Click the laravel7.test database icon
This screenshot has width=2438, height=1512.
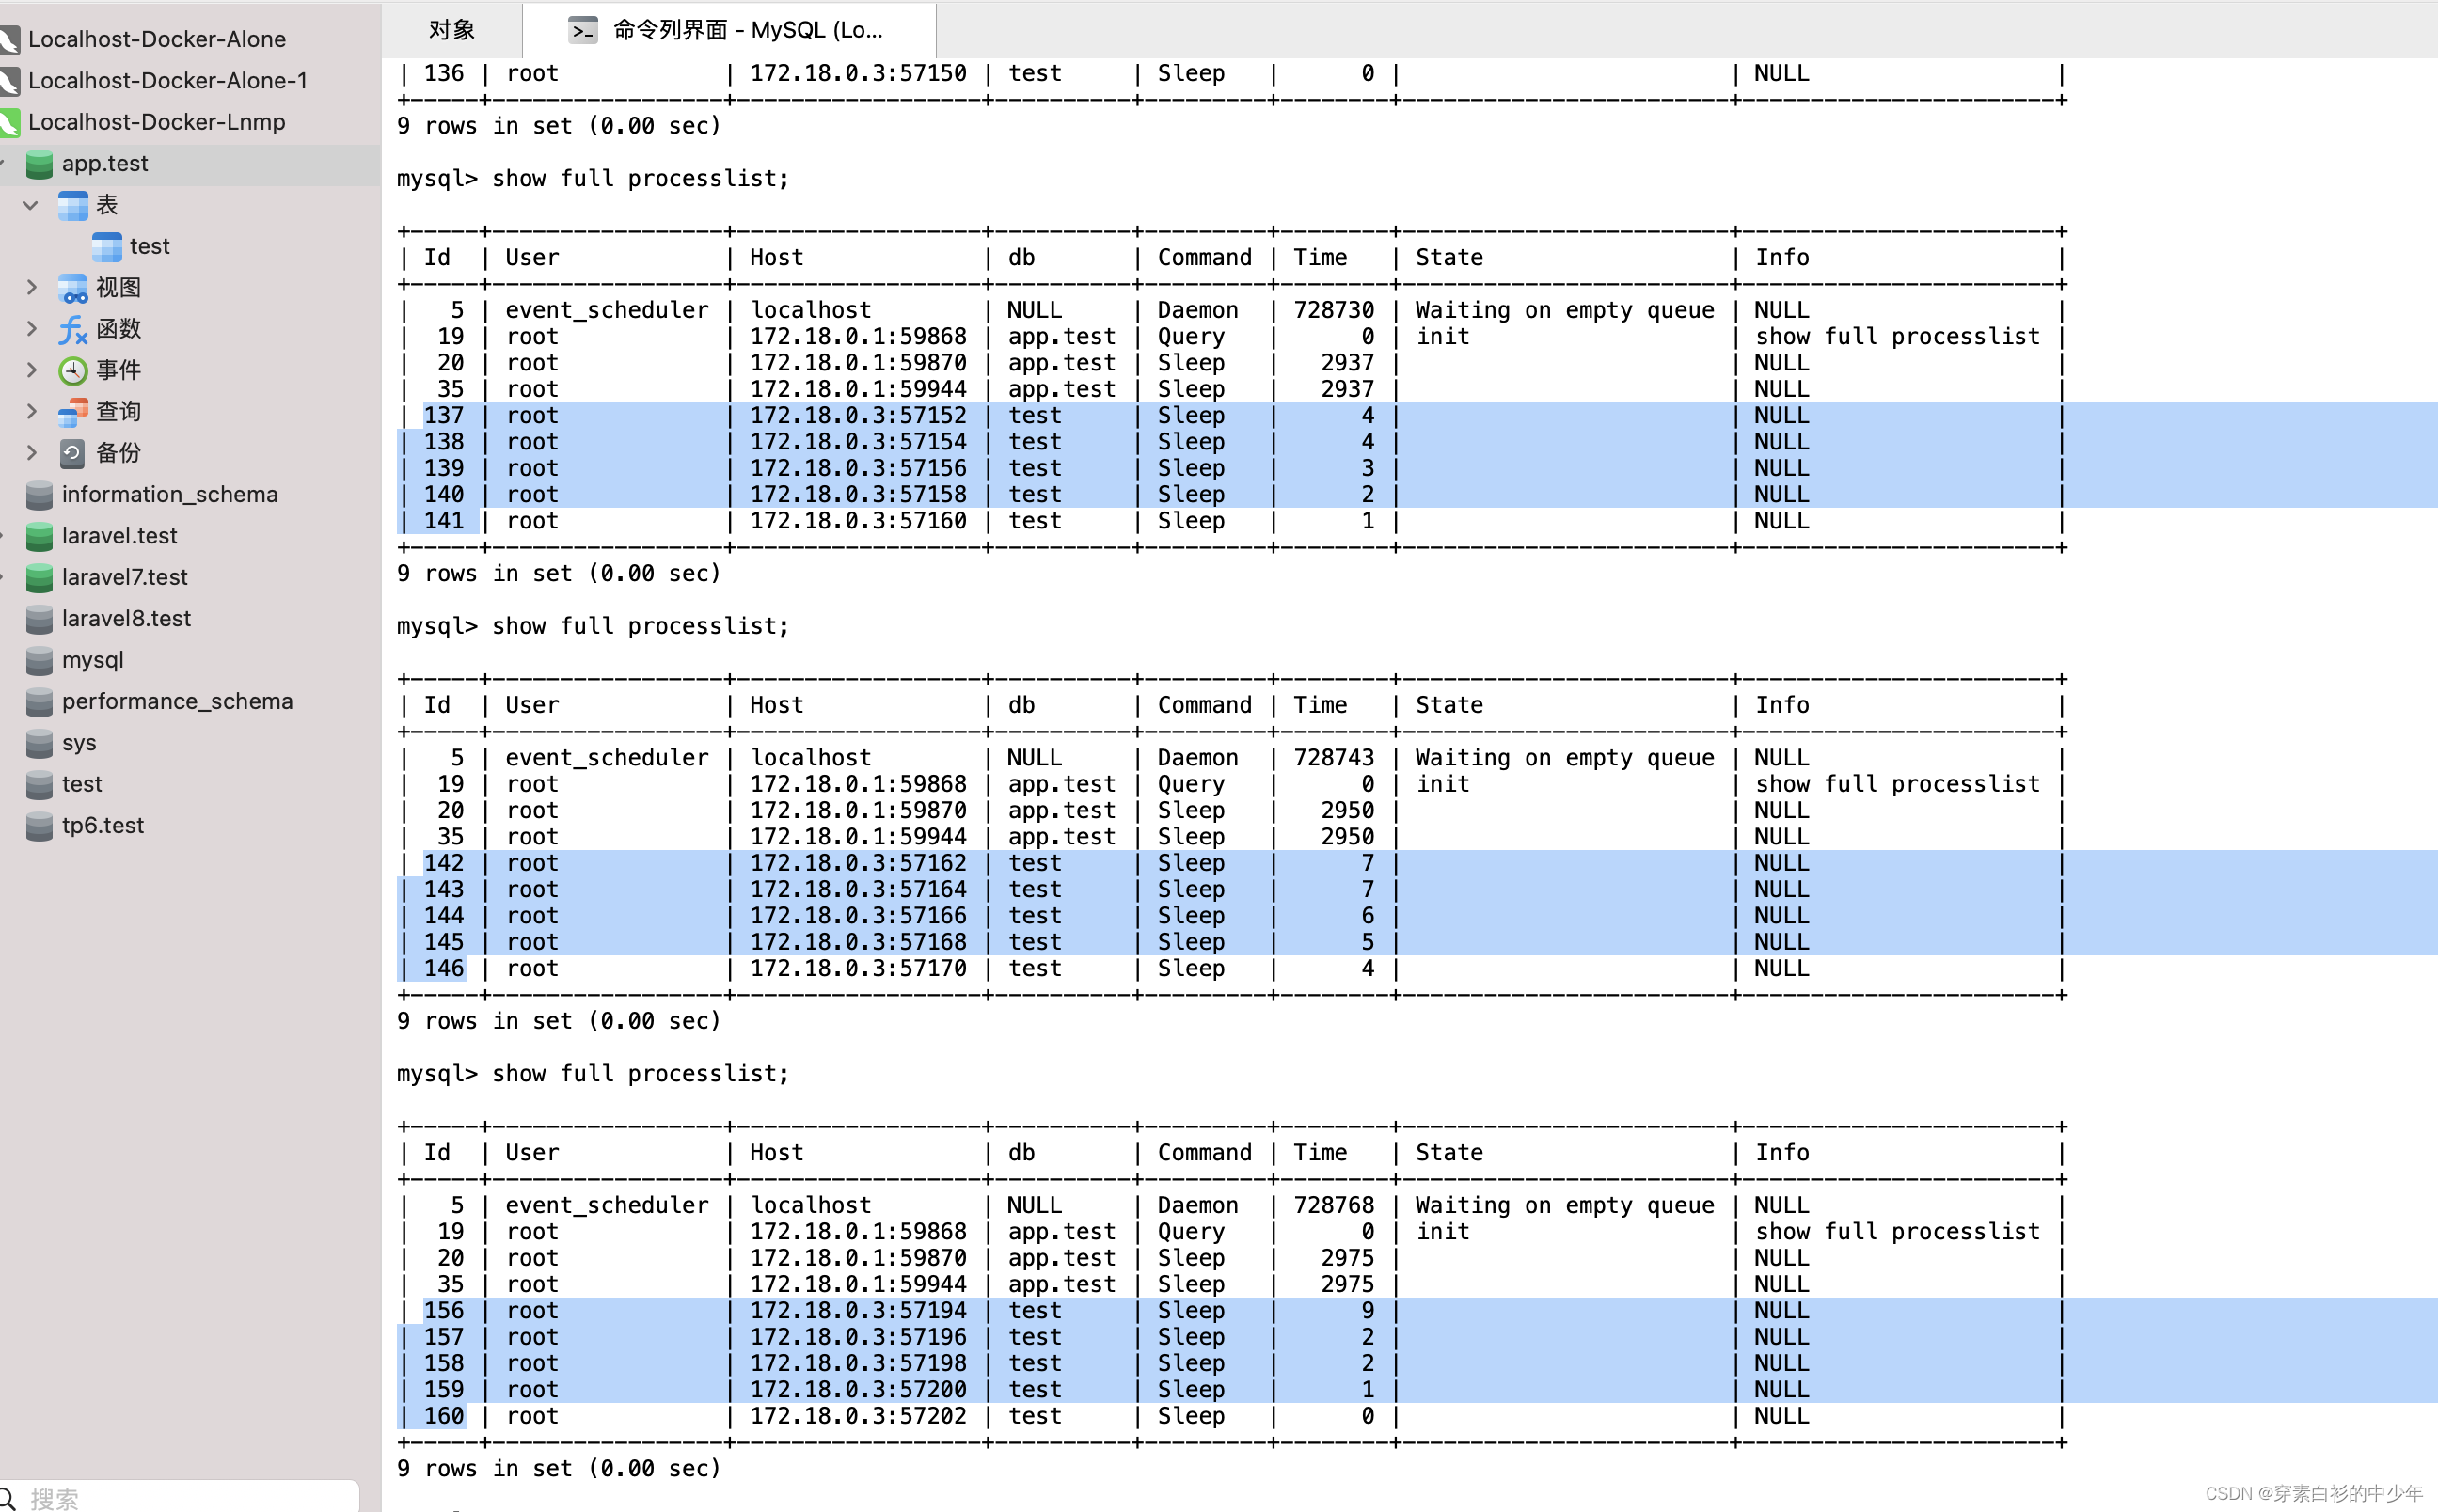pyautogui.click(x=39, y=577)
